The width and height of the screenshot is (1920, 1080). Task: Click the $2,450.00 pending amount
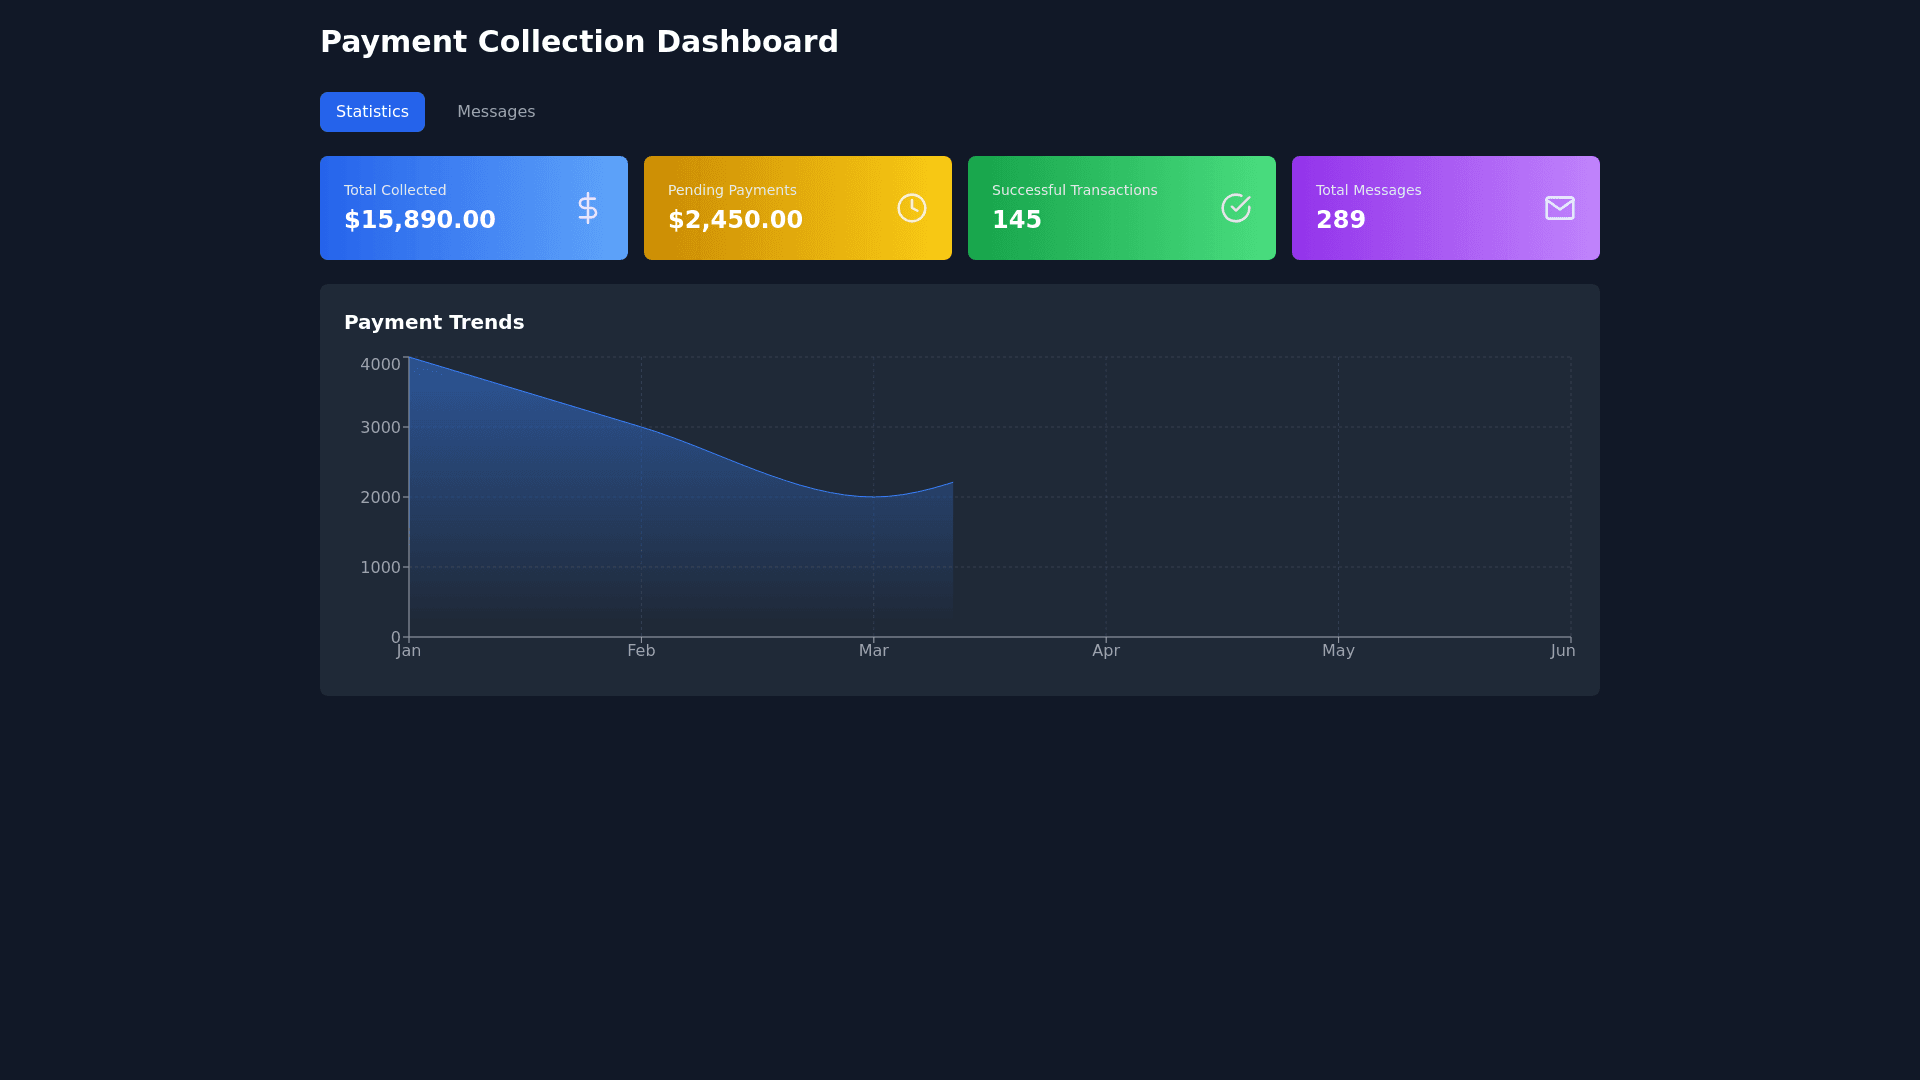pyautogui.click(x=735, y=220)
